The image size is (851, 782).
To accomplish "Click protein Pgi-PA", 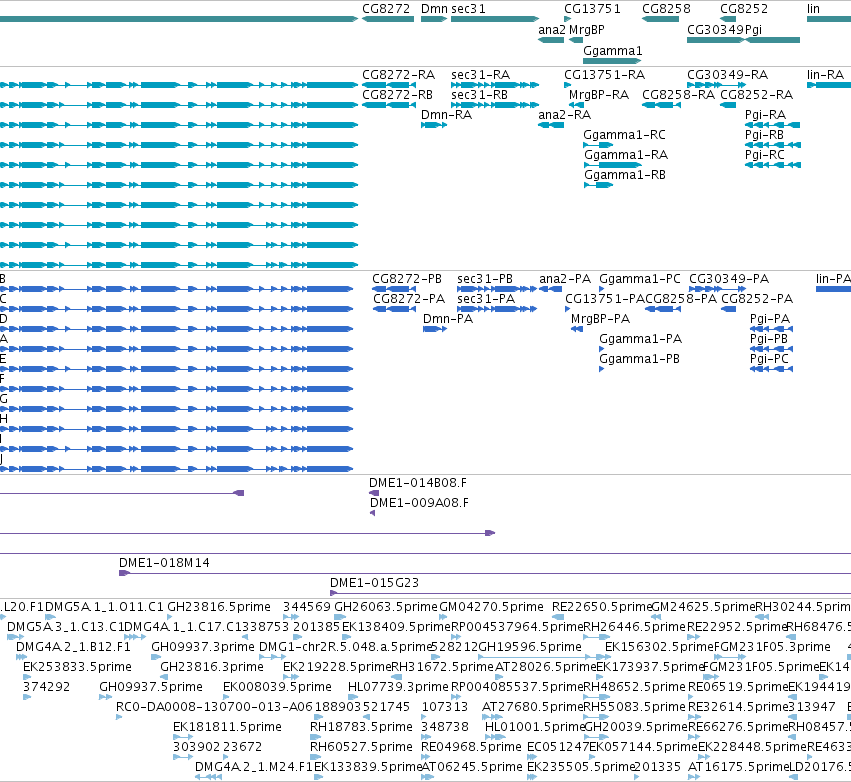I will coord(770,319).
